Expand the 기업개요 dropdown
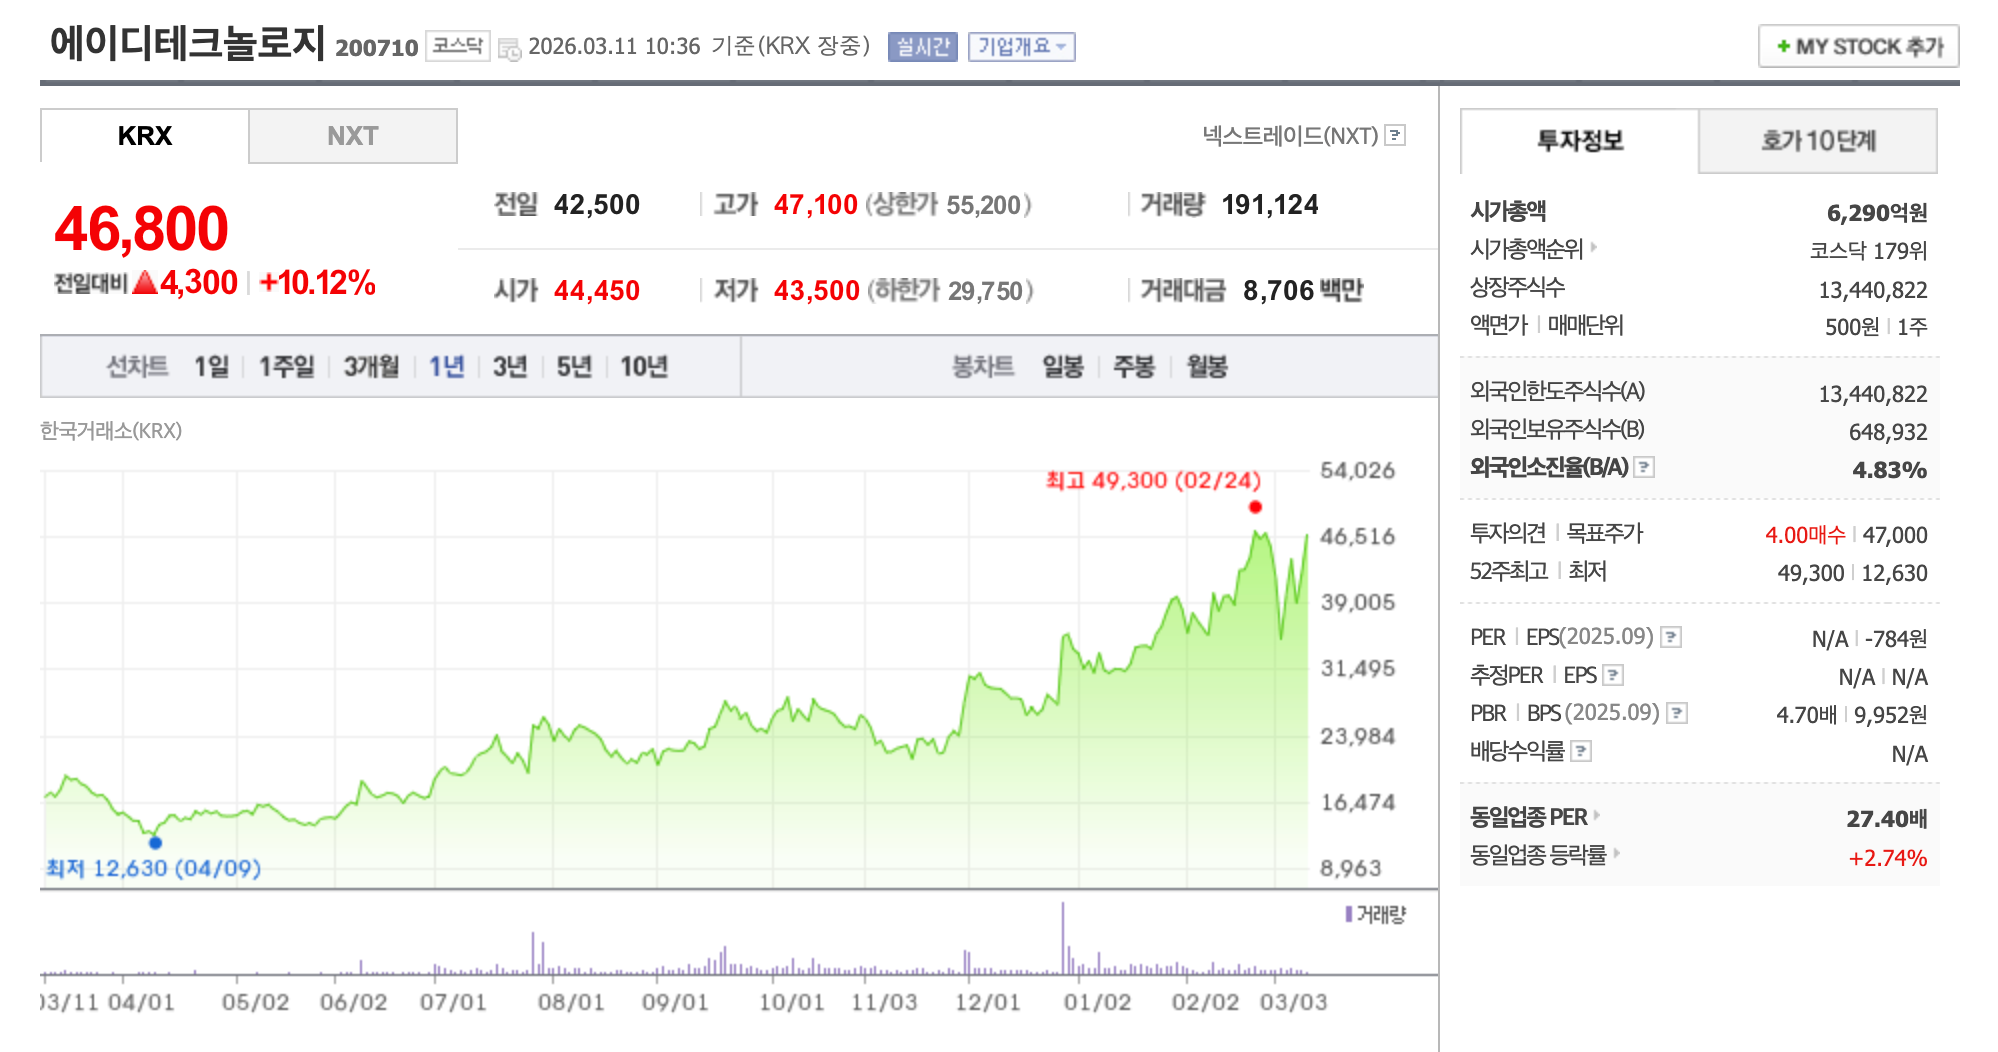Screen dimensions: 1998x1052 [1021, 47]
